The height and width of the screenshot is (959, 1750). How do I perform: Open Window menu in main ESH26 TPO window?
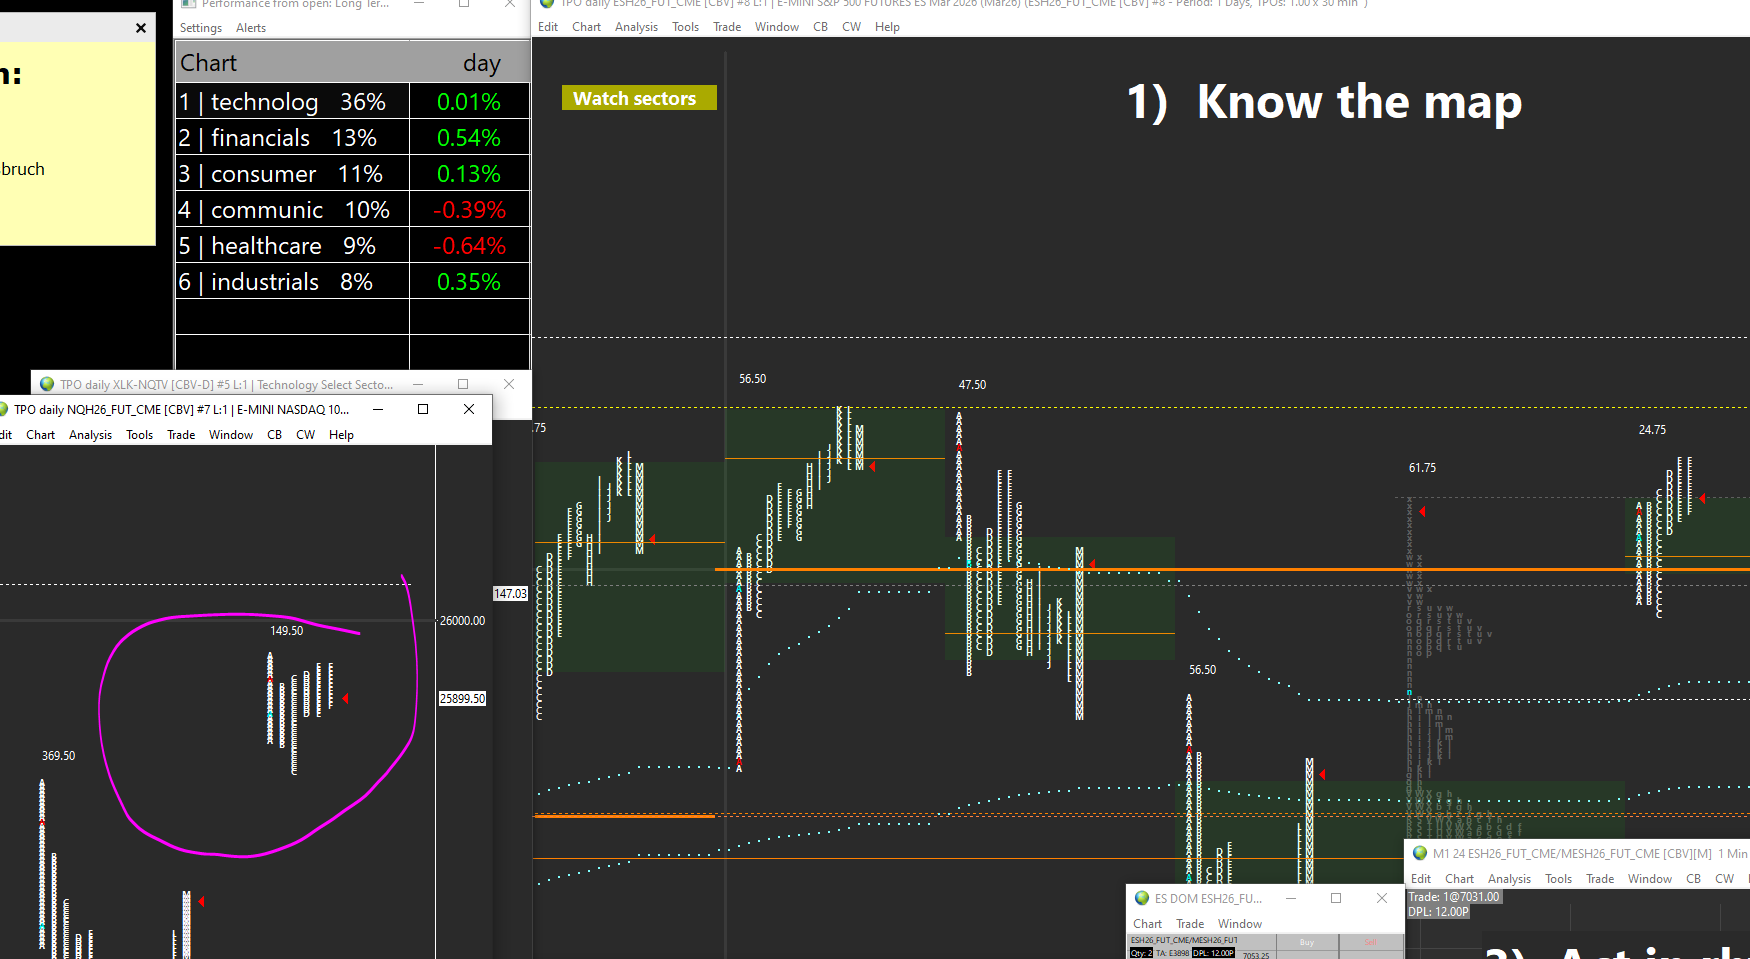(777, 27)
